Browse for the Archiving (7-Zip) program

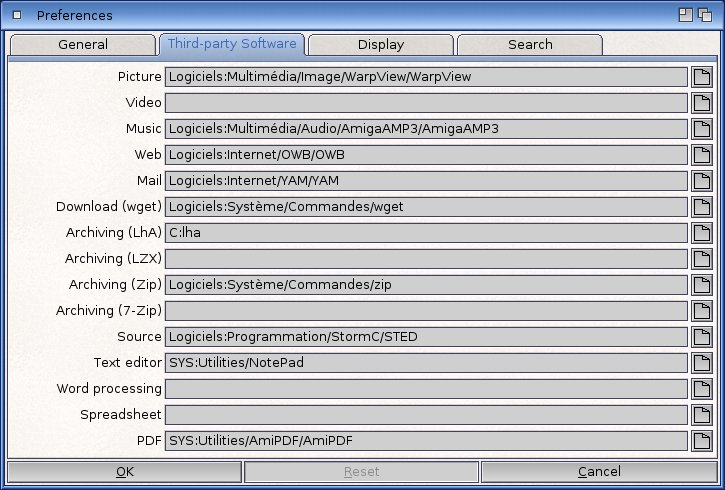coord(701,311)
